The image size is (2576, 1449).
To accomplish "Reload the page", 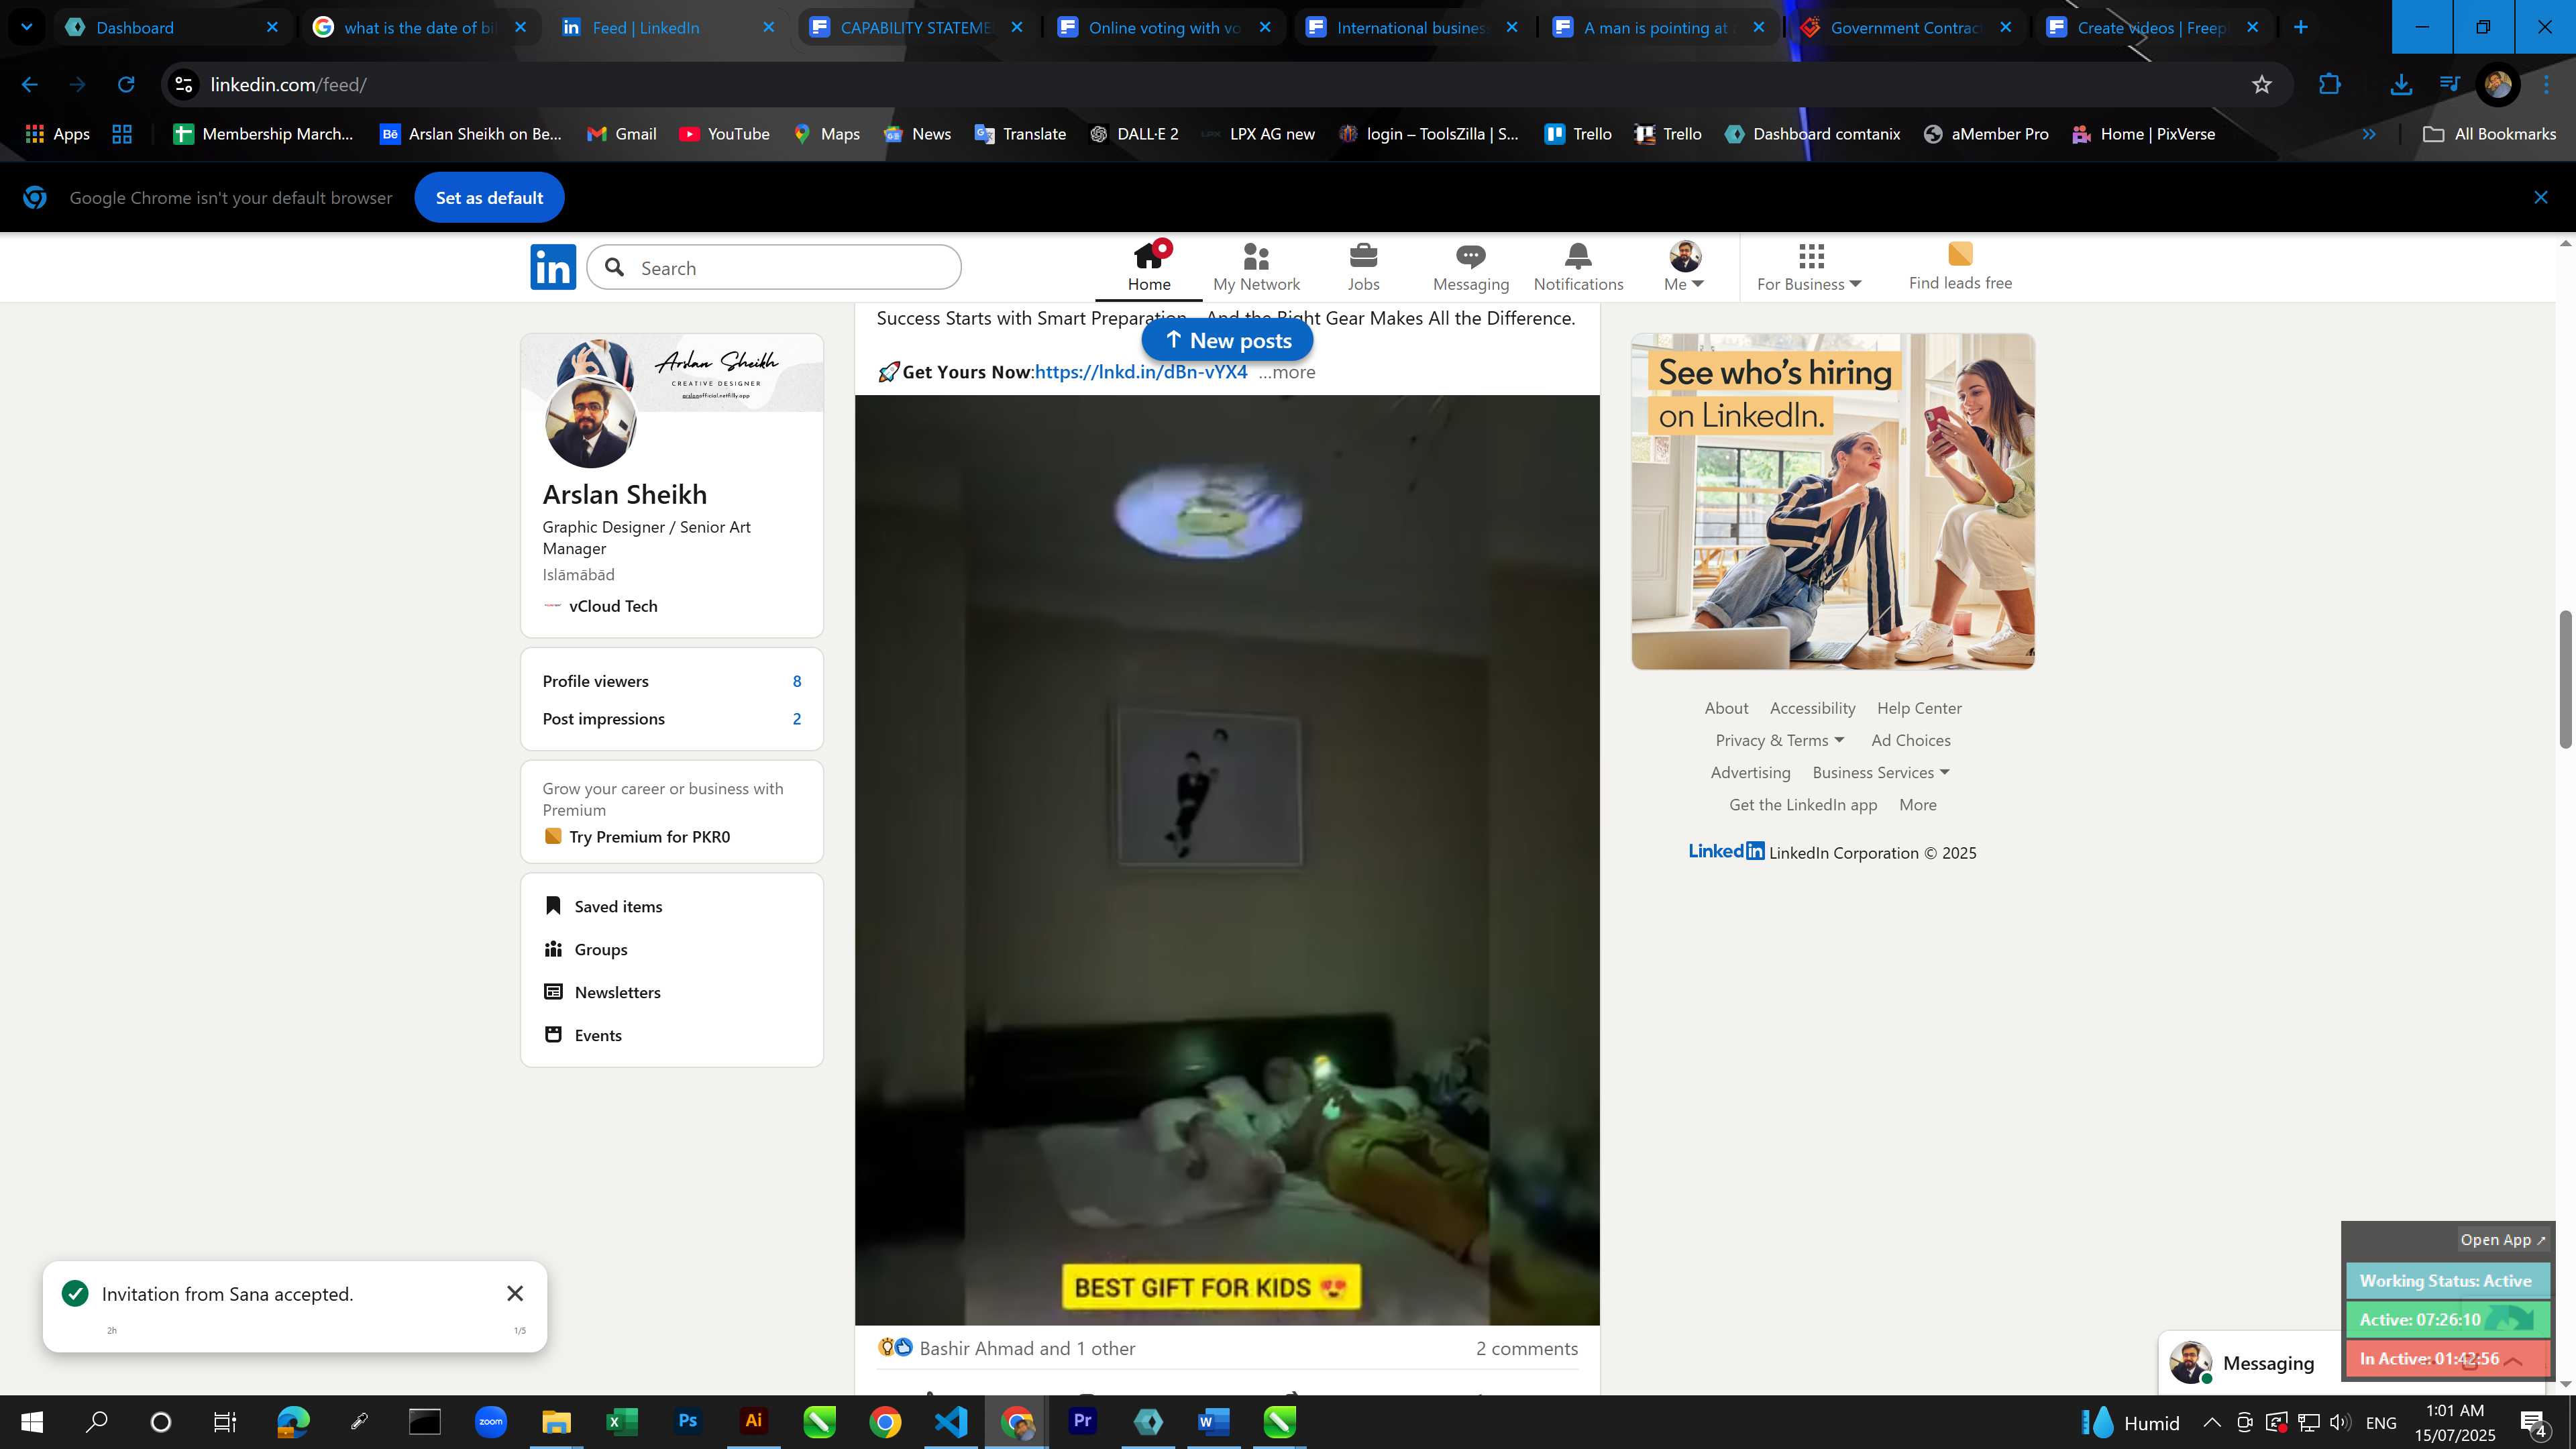I will tap(126, 85).
